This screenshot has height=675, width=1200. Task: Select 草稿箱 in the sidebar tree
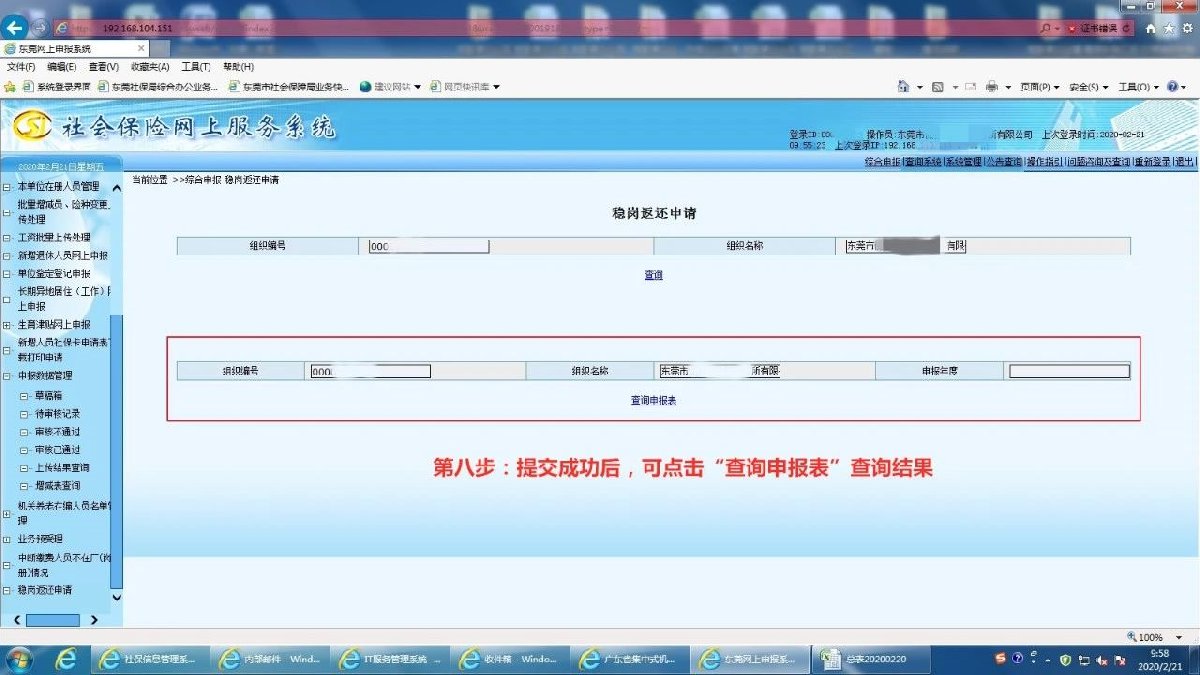[49, 396]
